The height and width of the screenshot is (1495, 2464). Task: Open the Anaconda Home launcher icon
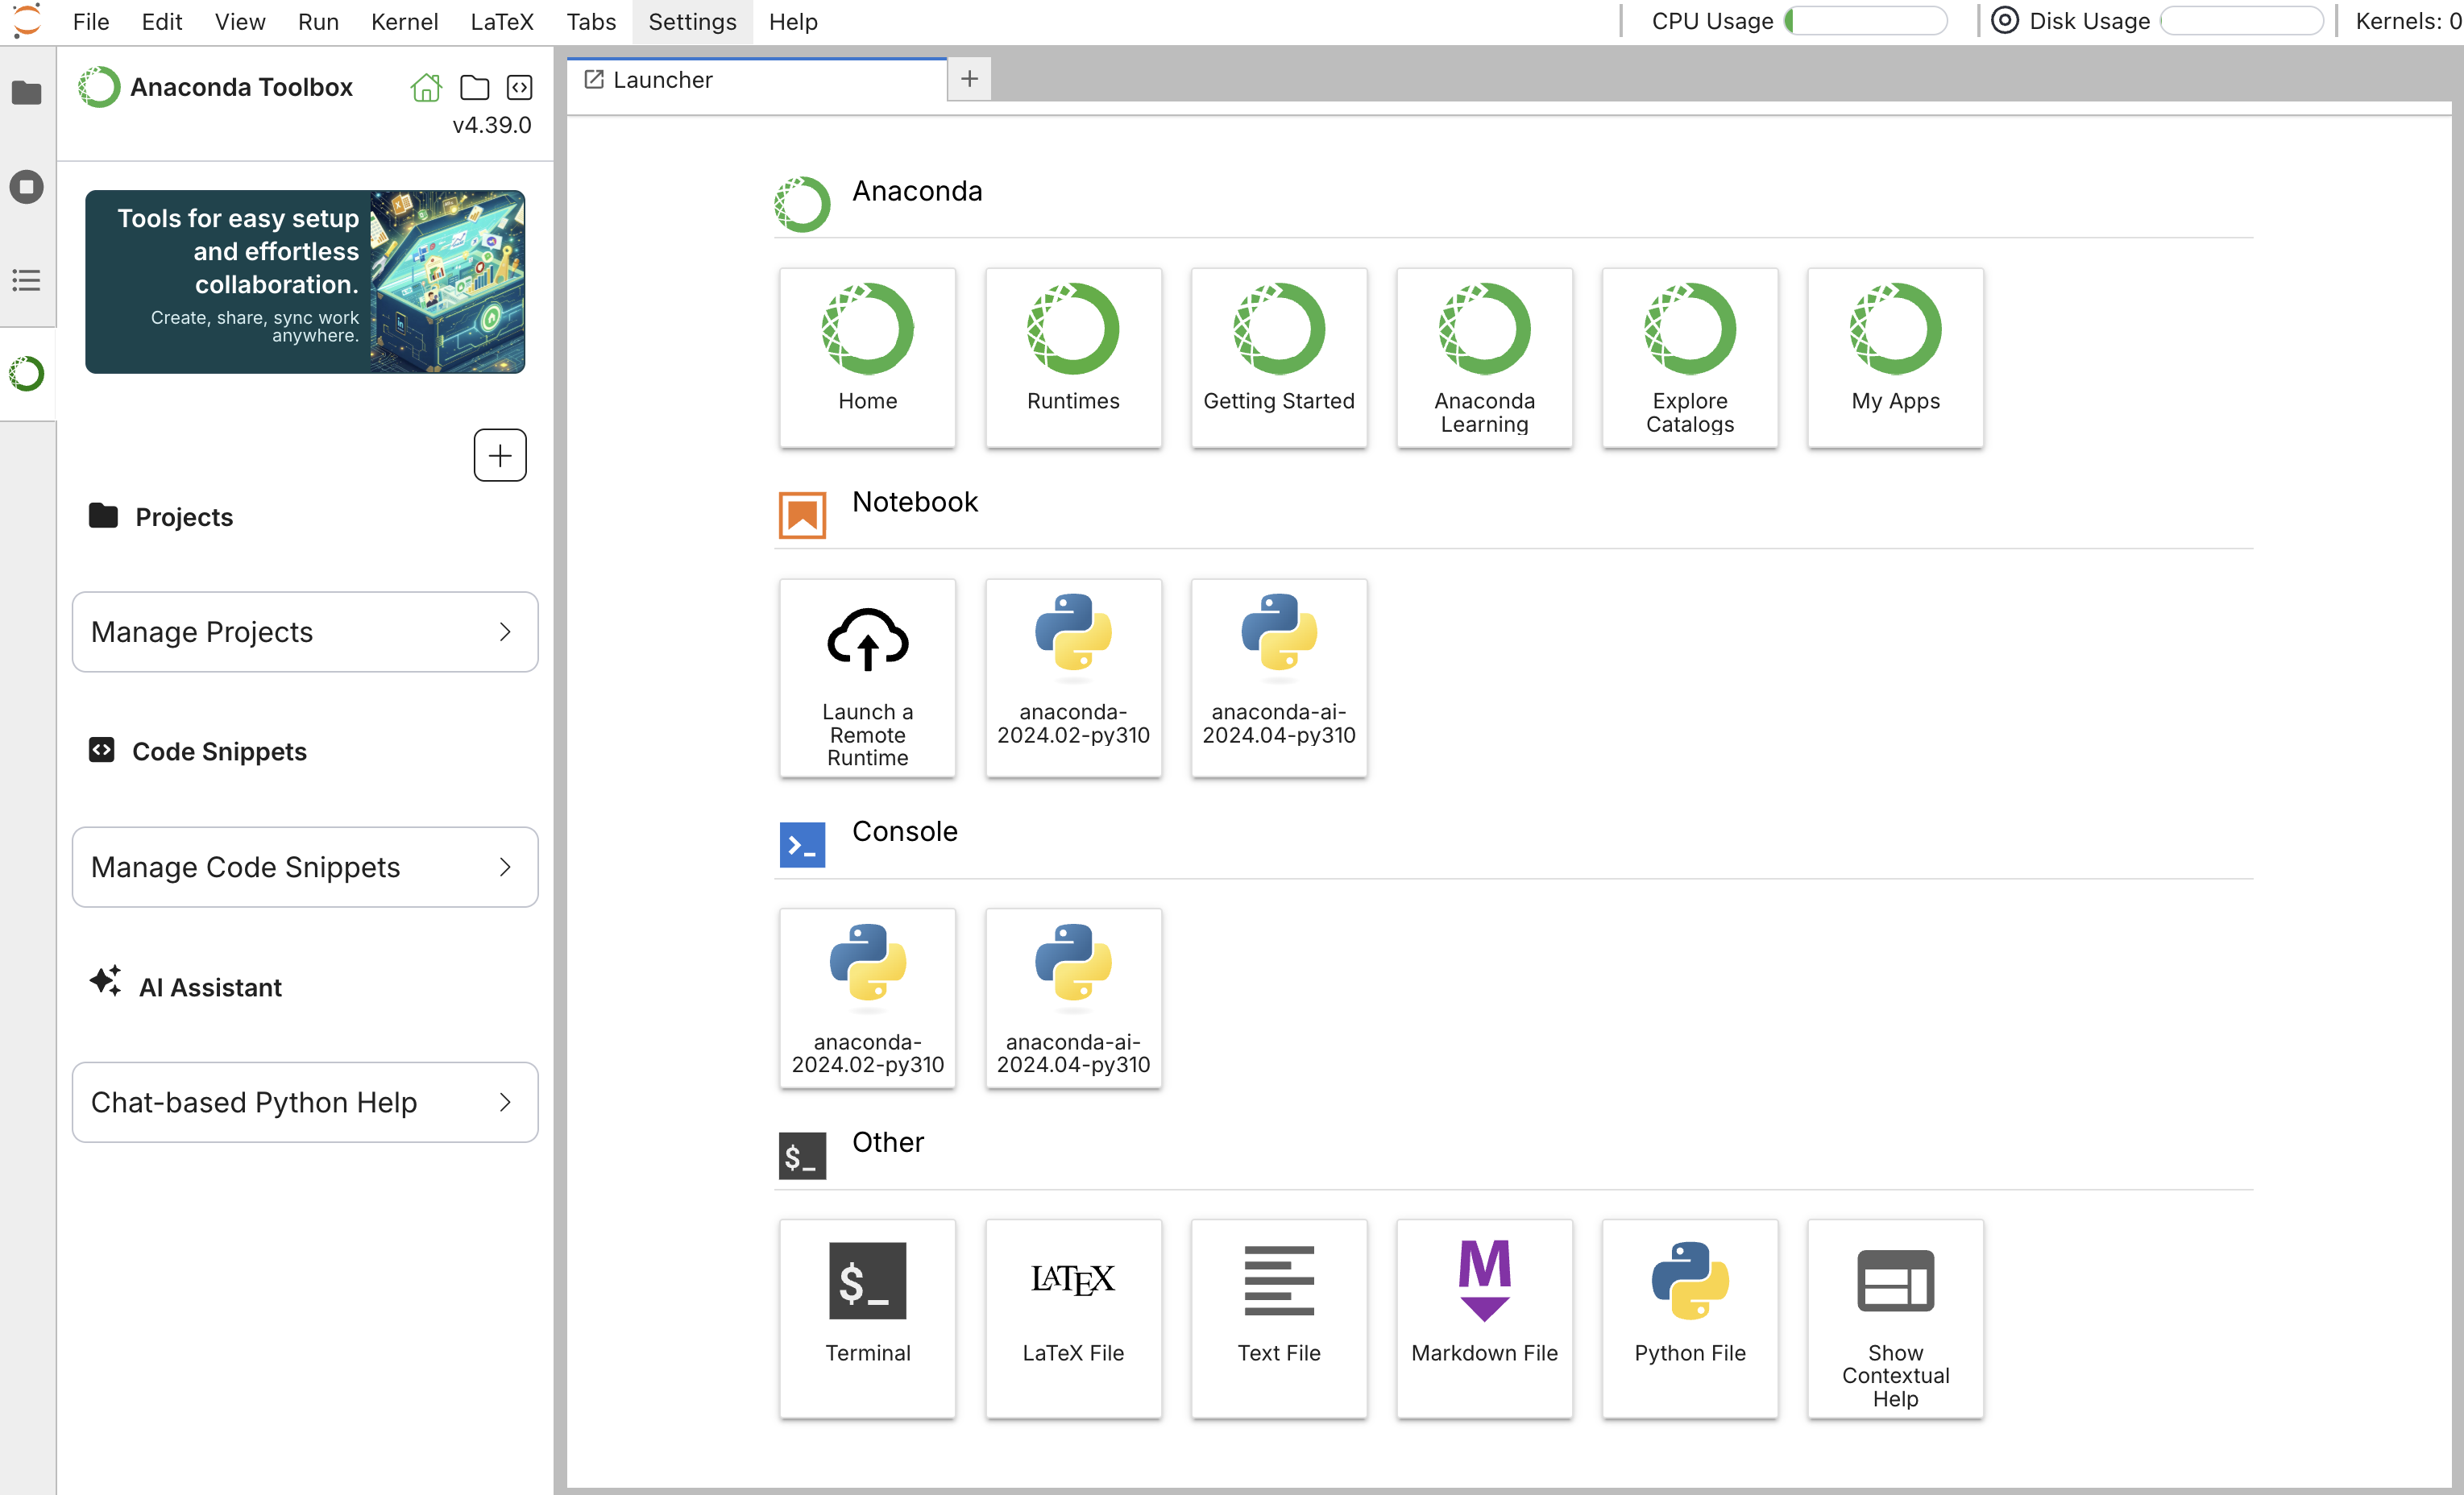coord(866,357)
